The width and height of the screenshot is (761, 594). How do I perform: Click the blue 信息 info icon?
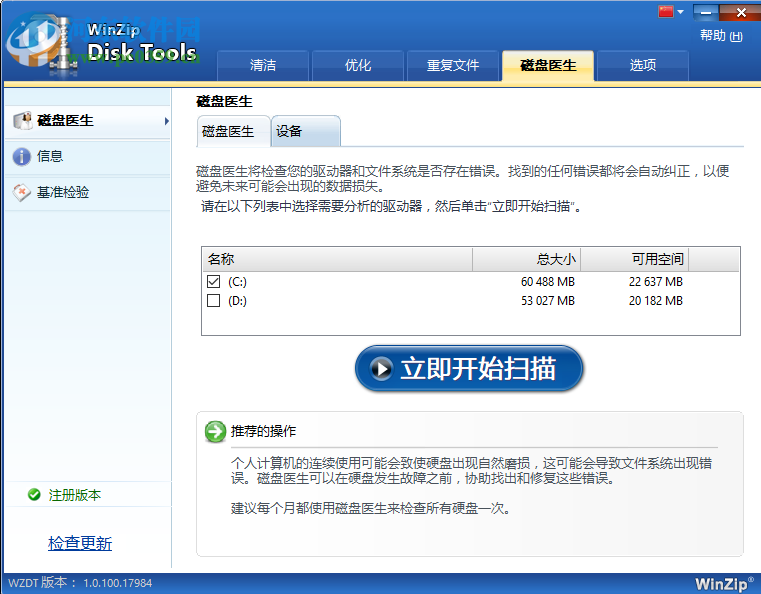[22, 157]
